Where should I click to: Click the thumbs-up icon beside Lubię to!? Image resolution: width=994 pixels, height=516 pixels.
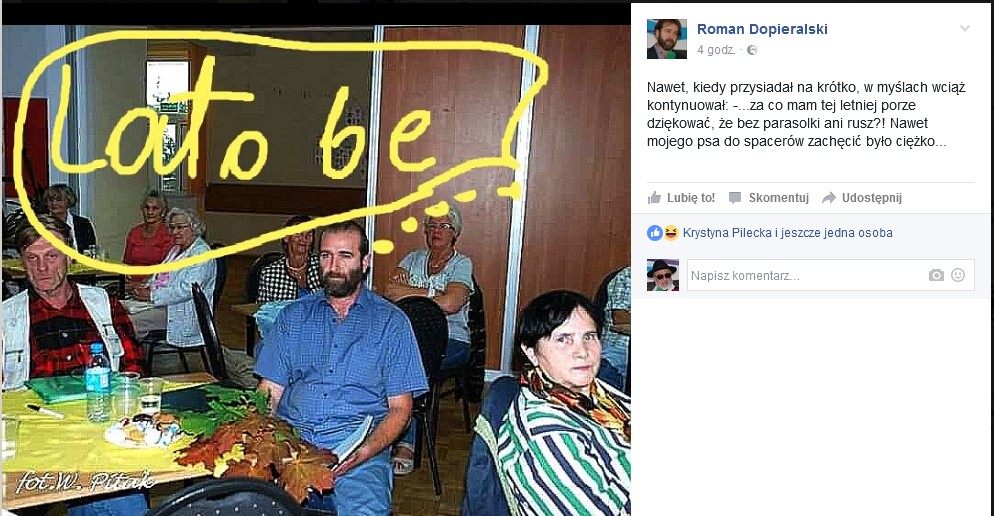654,198
